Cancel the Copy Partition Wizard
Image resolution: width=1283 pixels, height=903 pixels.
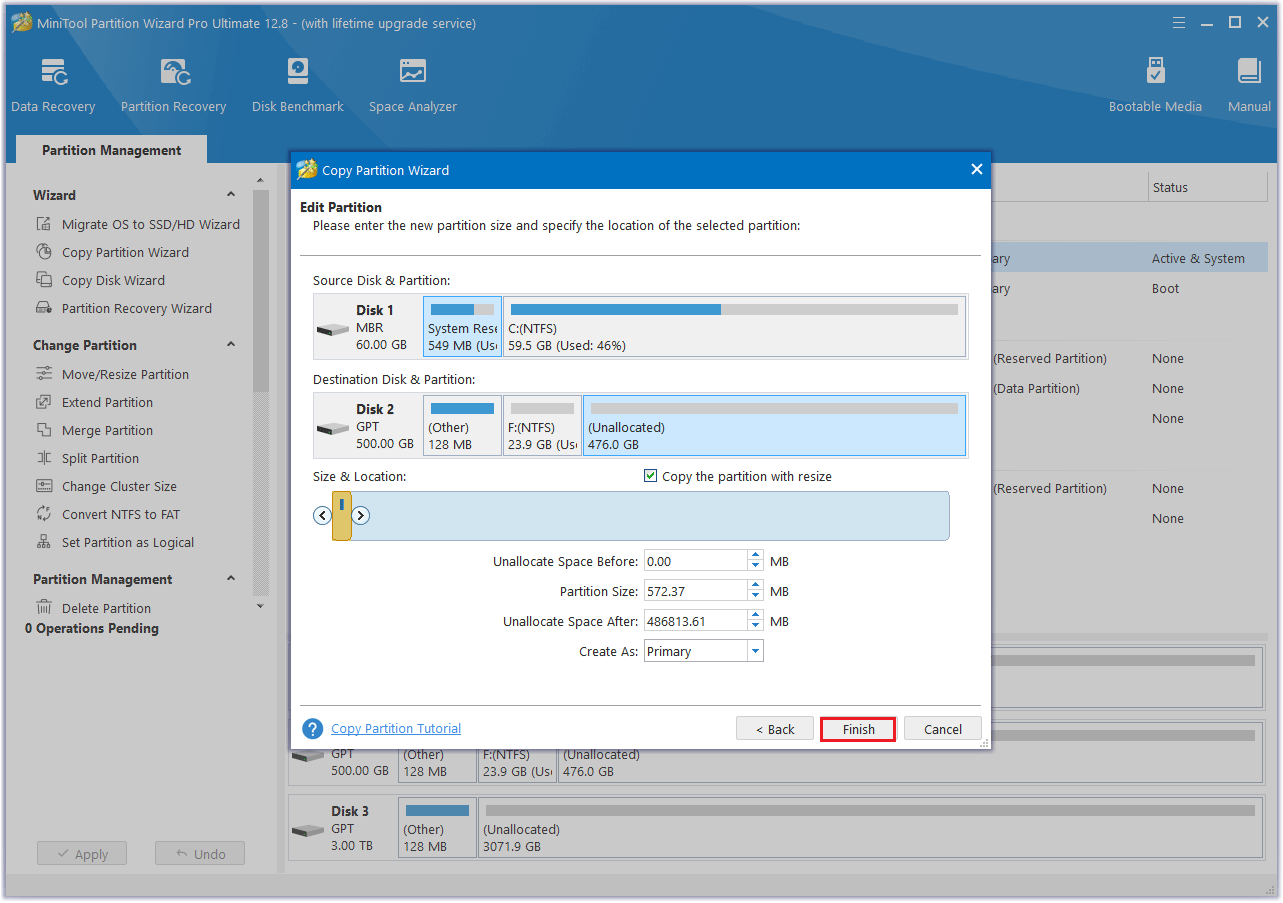[x=943, y=729]
